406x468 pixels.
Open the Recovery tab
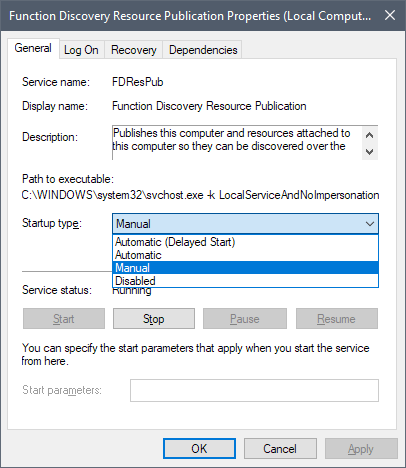134,50
